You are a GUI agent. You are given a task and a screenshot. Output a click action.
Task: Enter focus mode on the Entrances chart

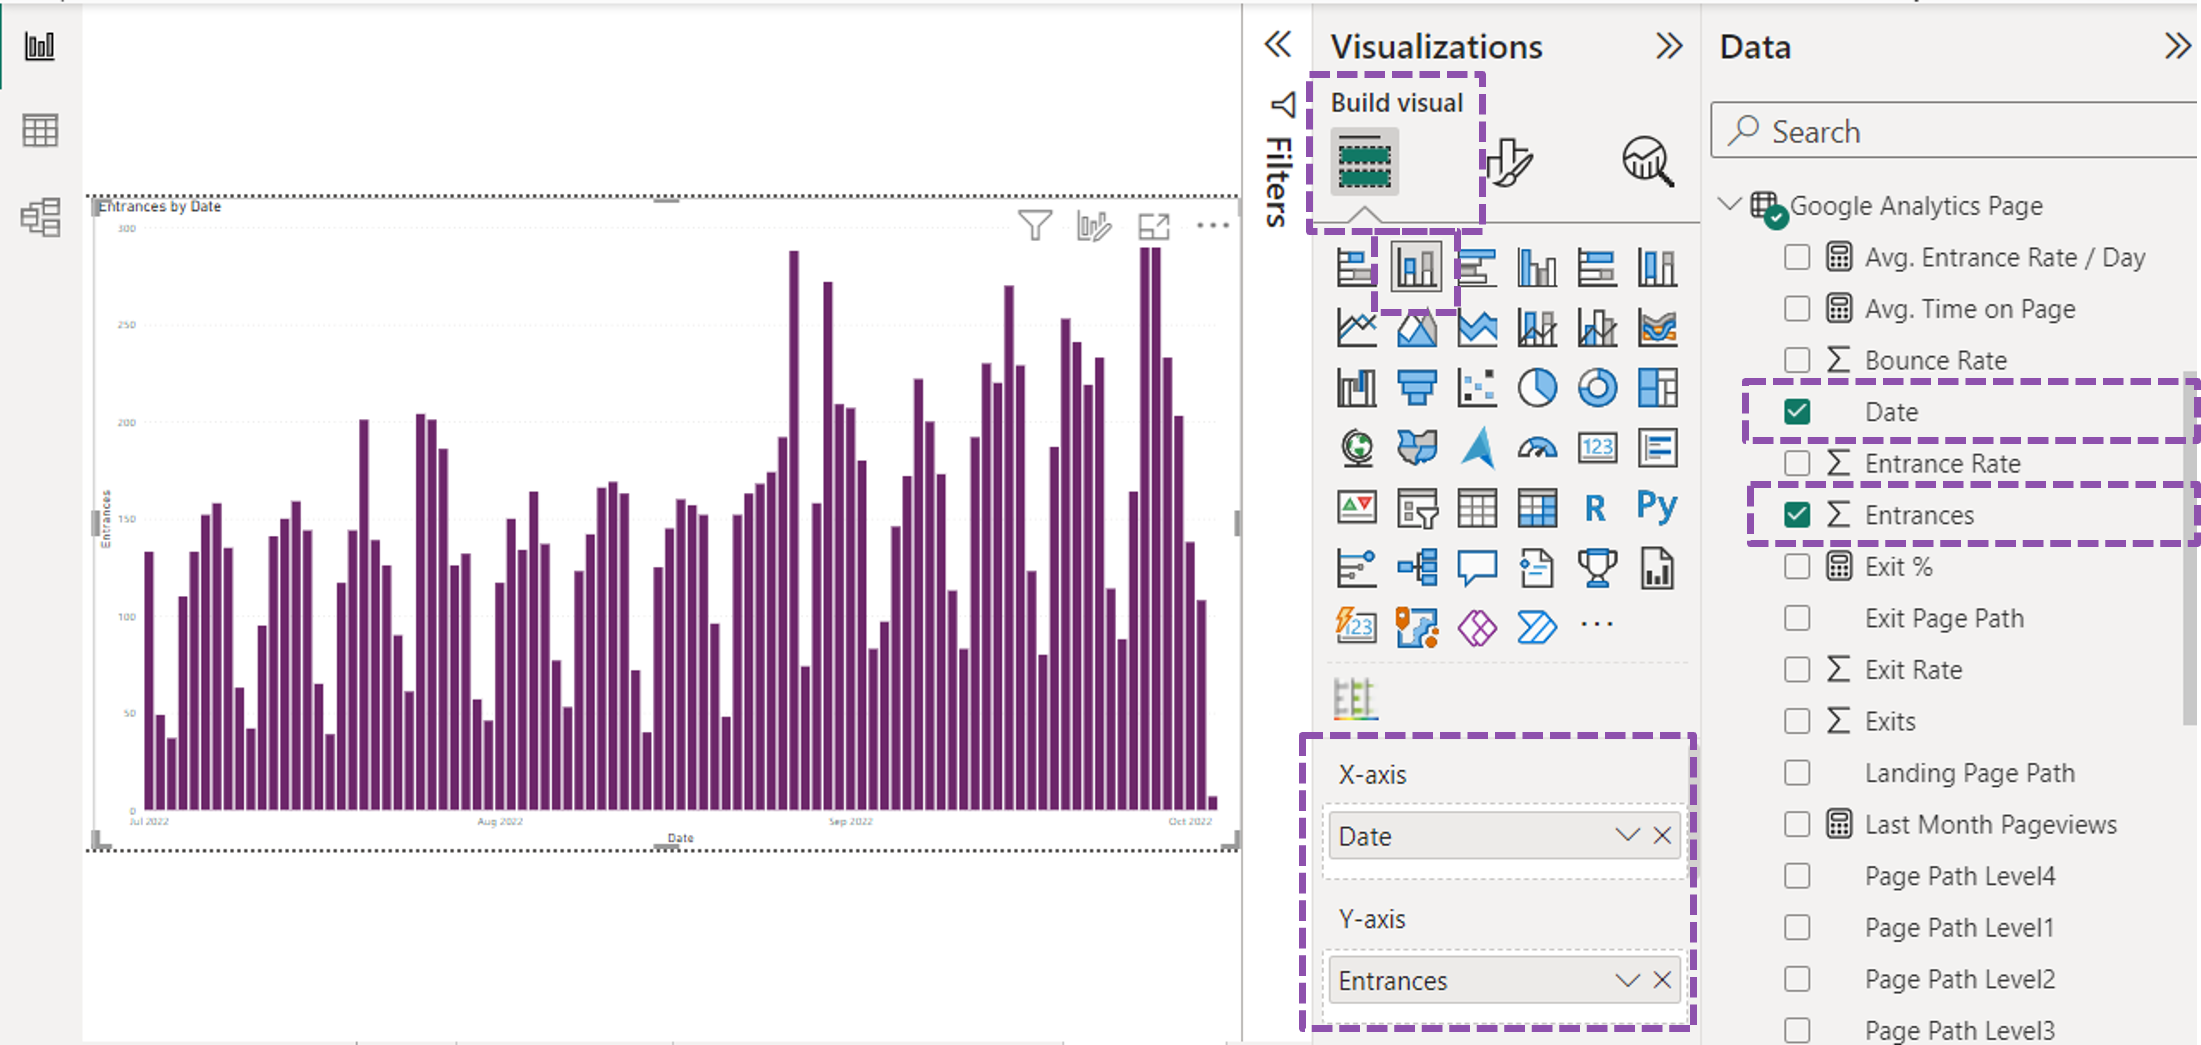click(1154, 227)
